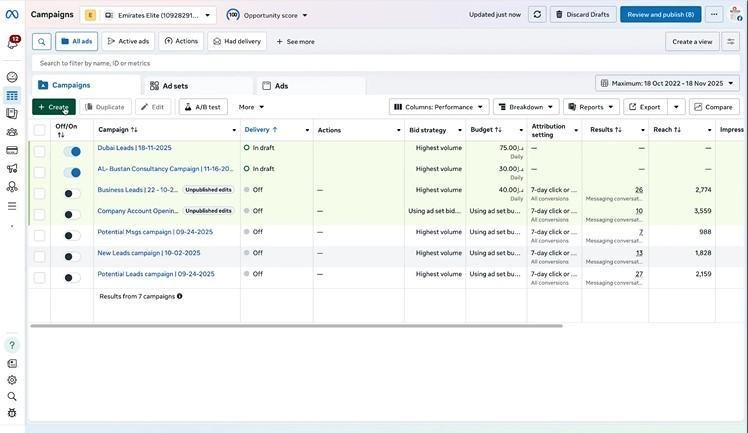The image size is (748, 433).
Task: Click the info icon beside Results from 7 campaigns
Action: pos(180,296)
